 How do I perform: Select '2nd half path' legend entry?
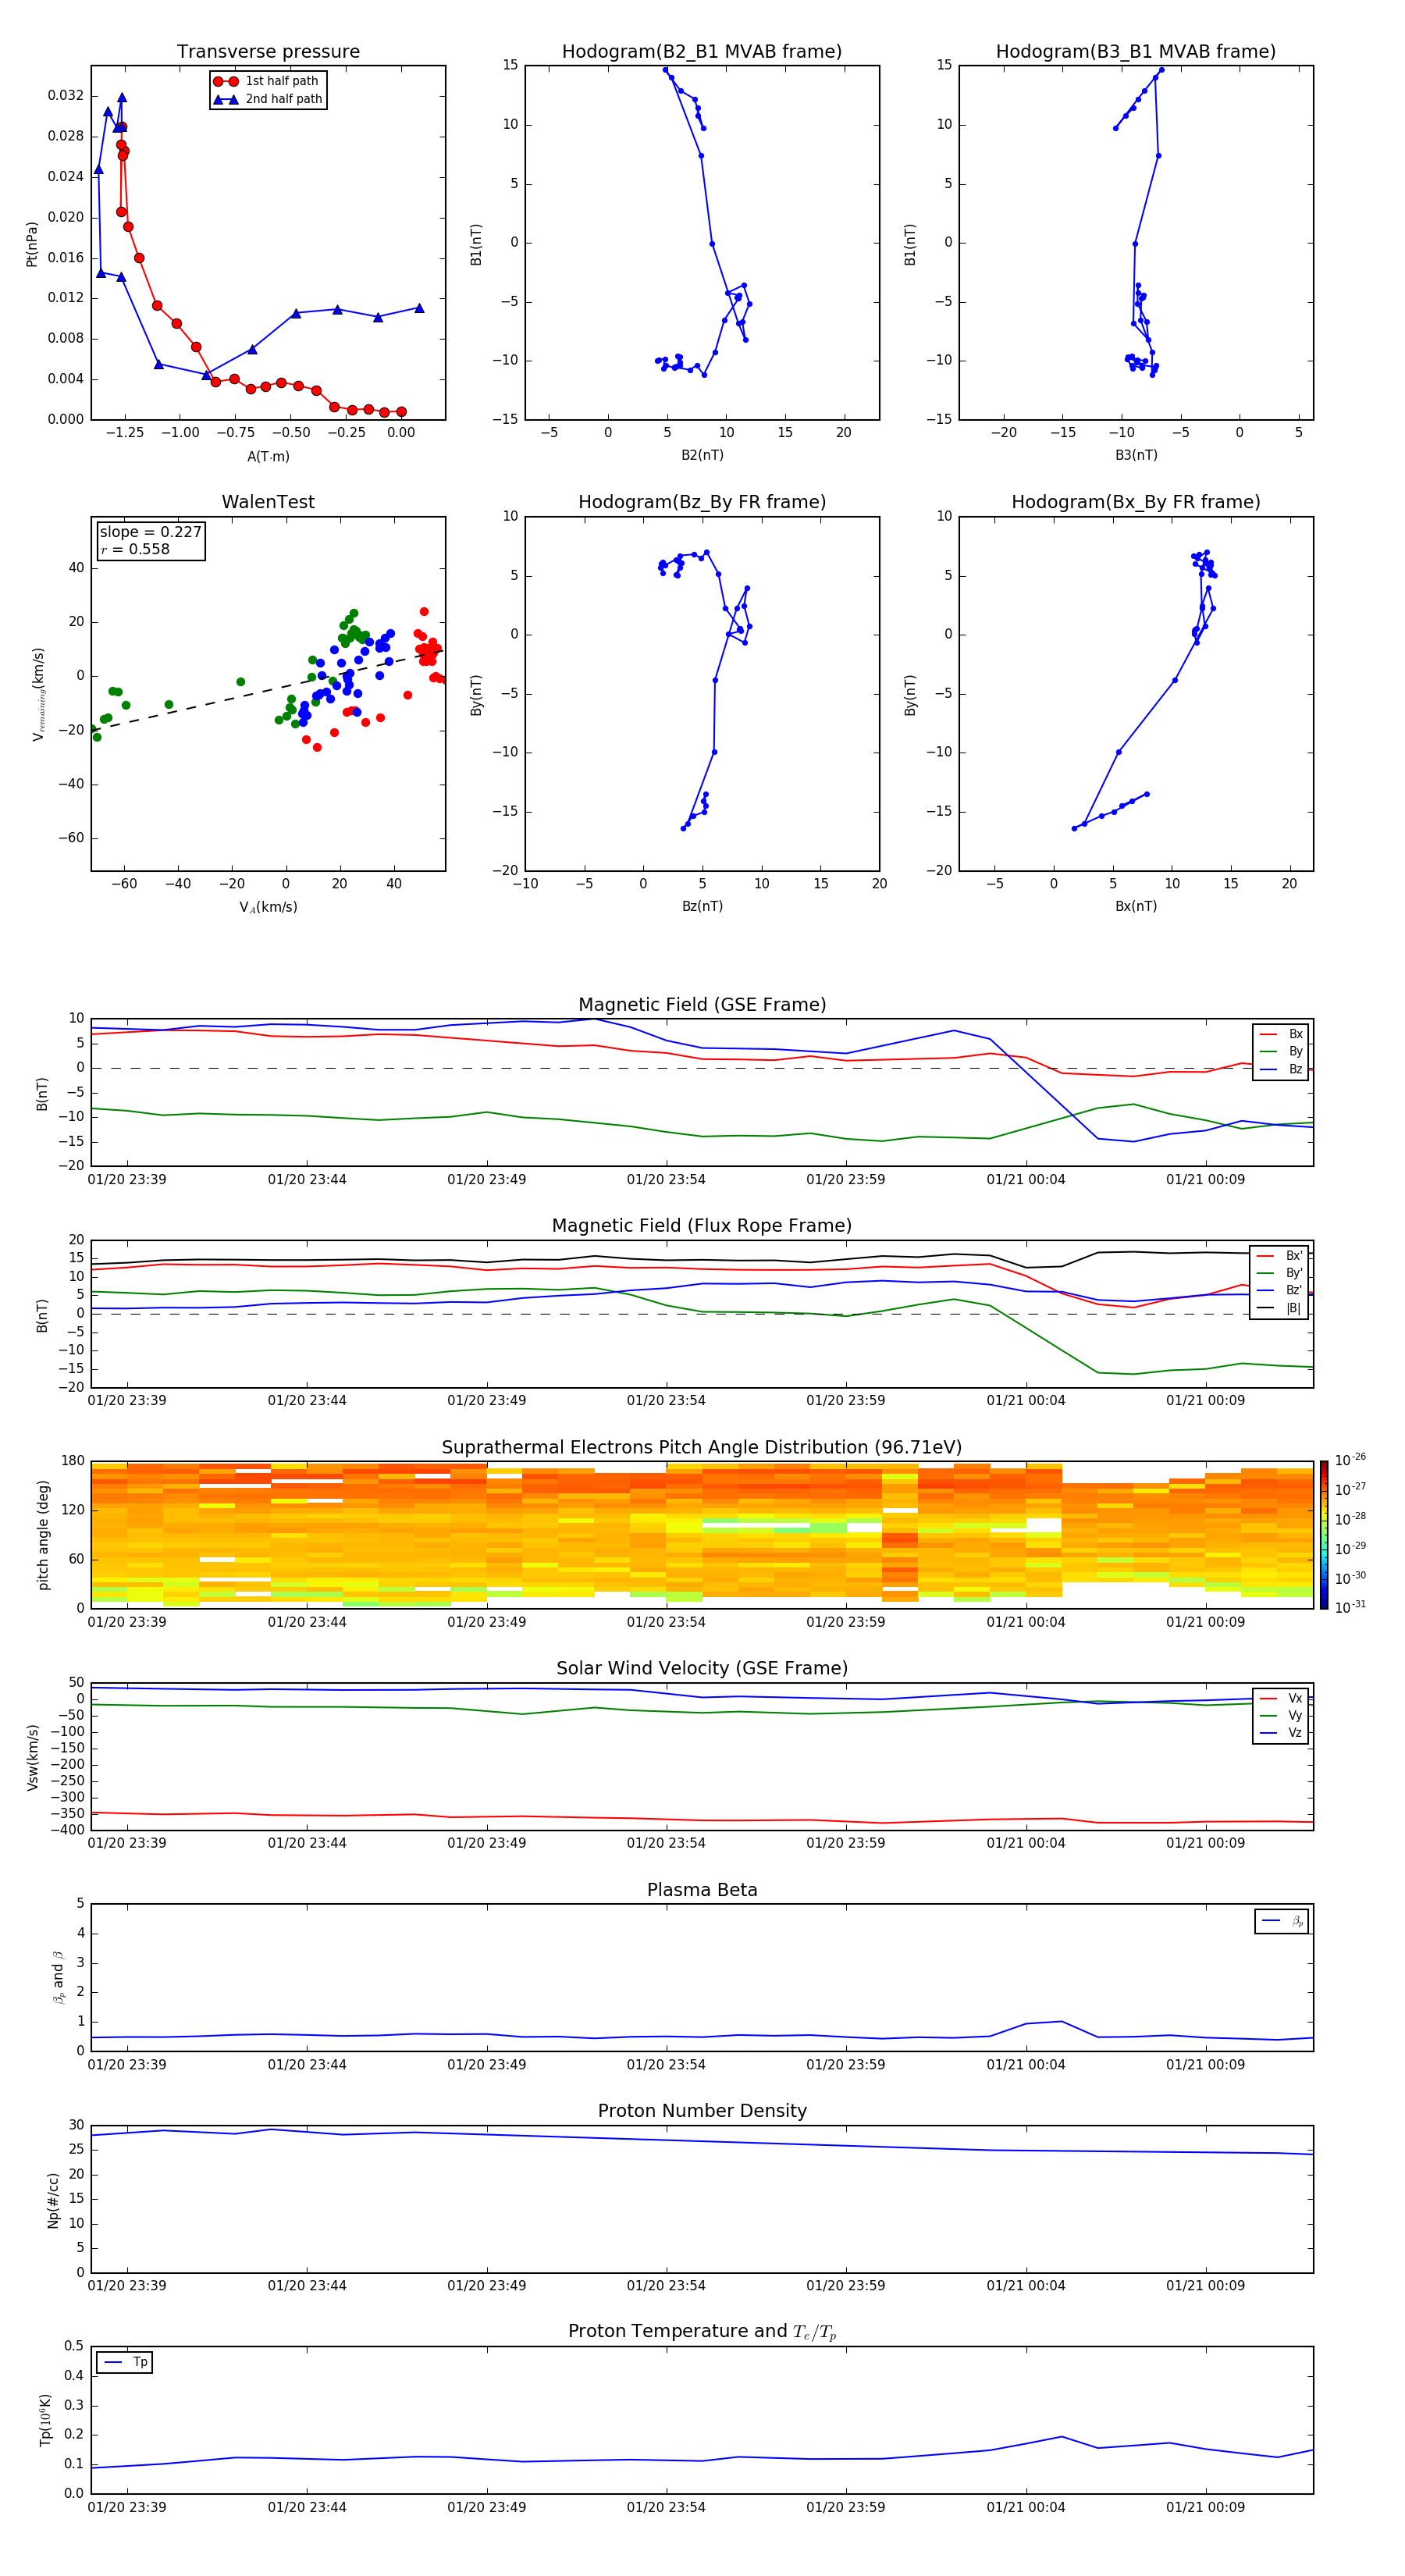tap(268, 99)
